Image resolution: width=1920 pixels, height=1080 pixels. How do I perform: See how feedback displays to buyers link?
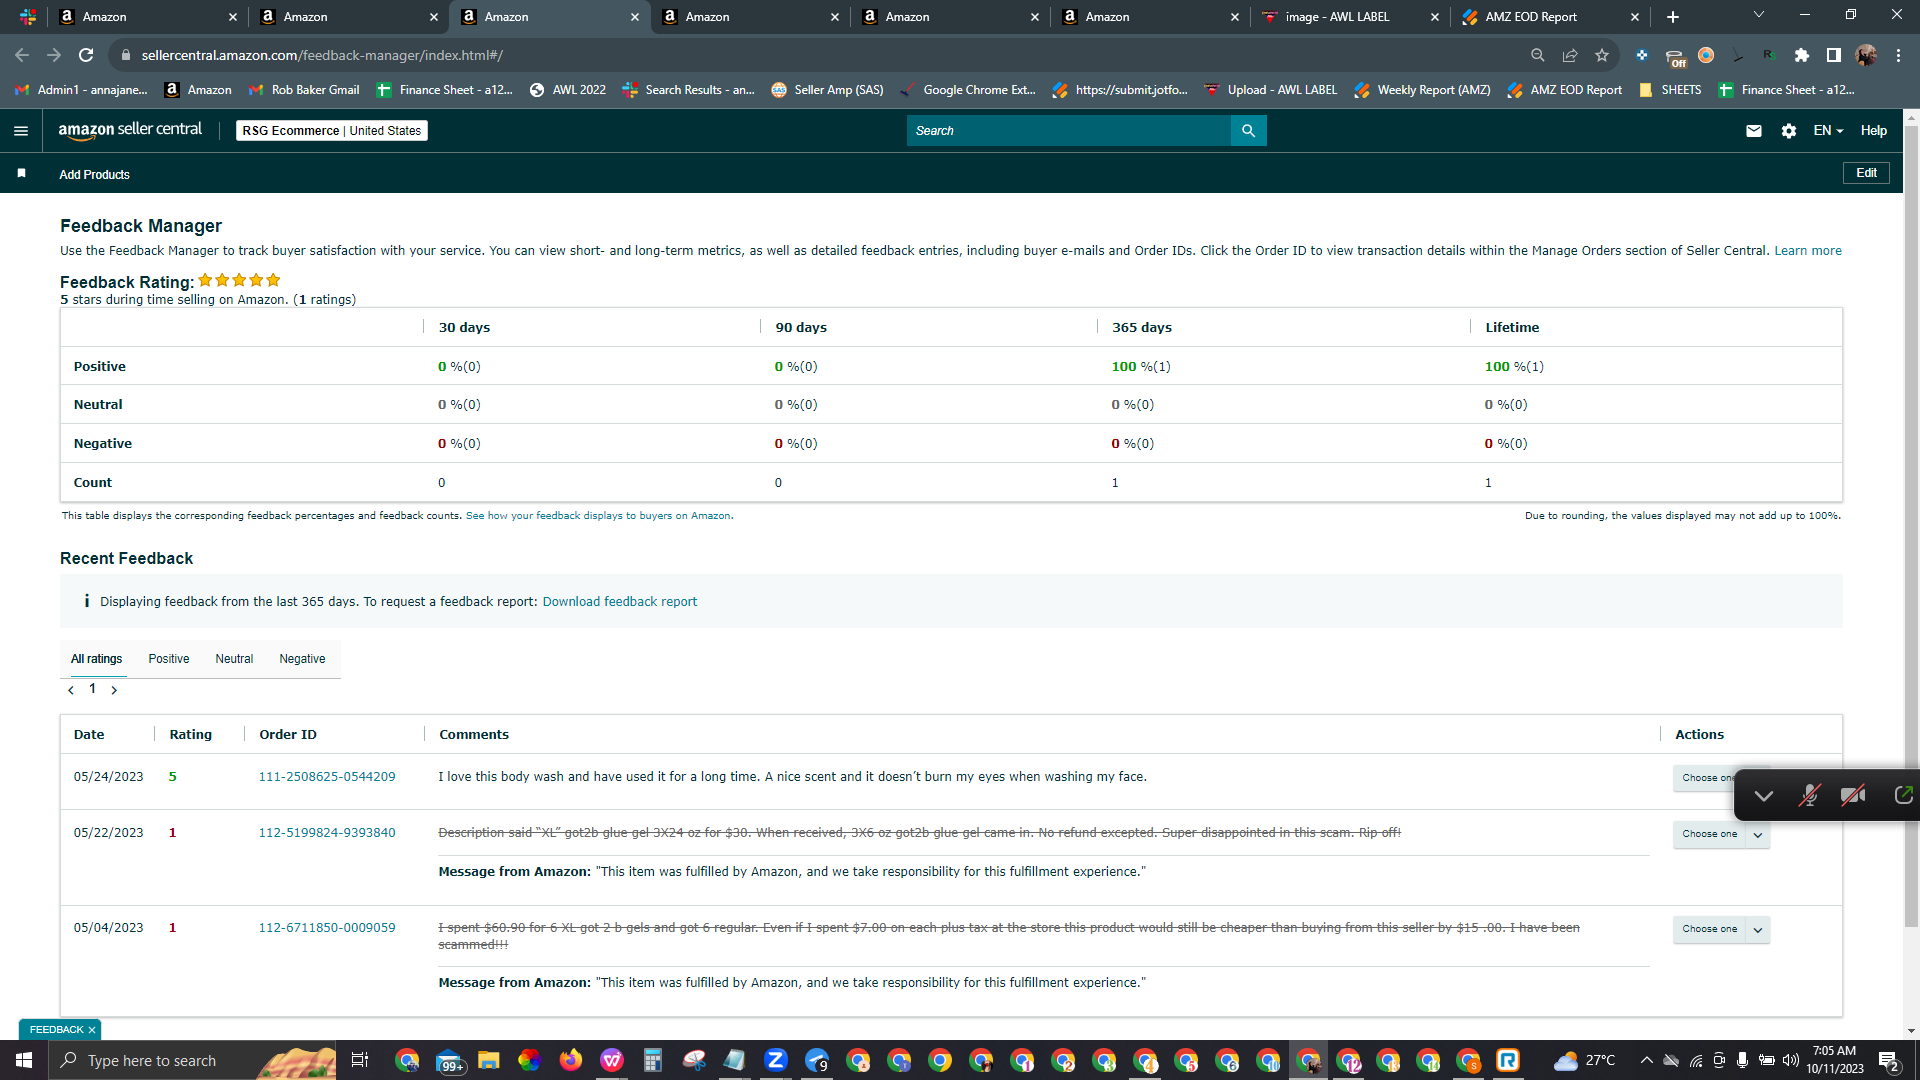[x=598, y=516]
